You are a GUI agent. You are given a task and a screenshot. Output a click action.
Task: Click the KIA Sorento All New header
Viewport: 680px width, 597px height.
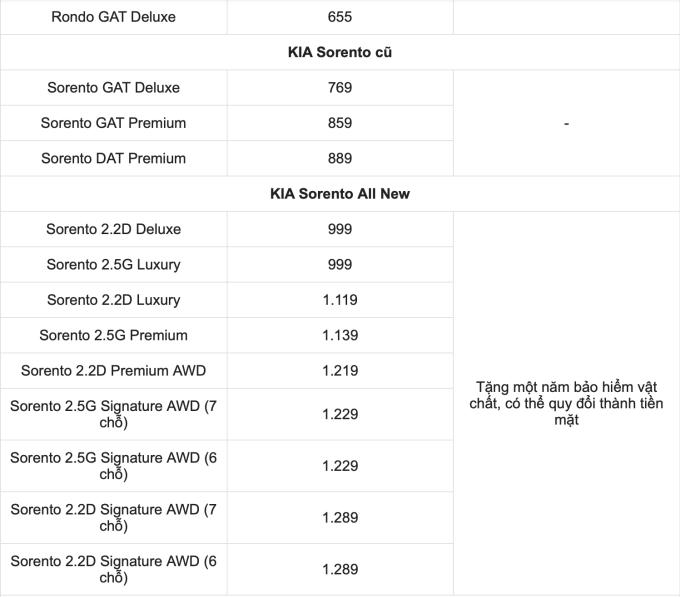click(x=340, y=194)
